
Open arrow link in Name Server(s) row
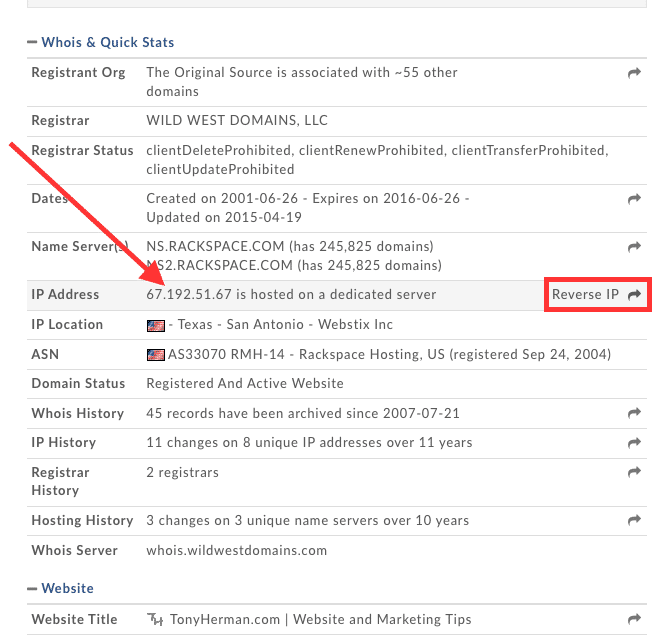(634, 247)
